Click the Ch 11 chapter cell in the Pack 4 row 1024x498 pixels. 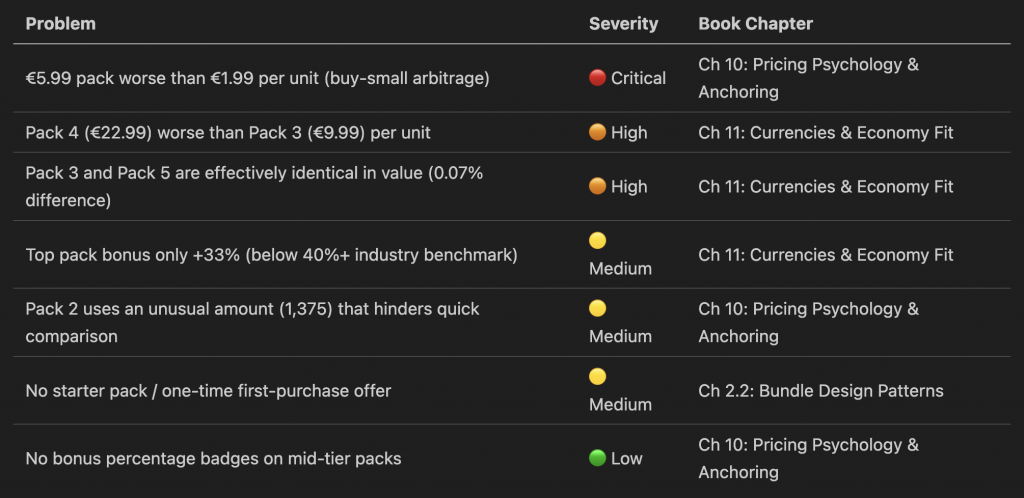(x=826, y=132)
